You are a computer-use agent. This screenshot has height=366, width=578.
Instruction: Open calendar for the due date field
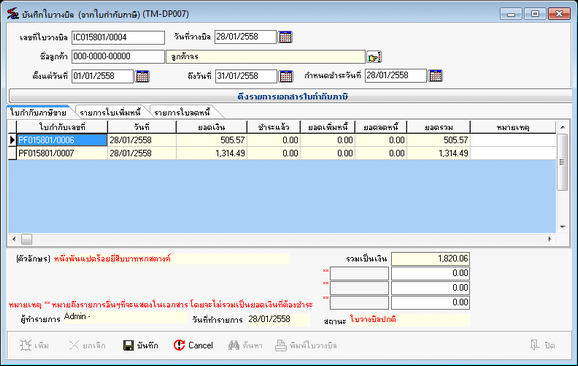pos(435,76)
